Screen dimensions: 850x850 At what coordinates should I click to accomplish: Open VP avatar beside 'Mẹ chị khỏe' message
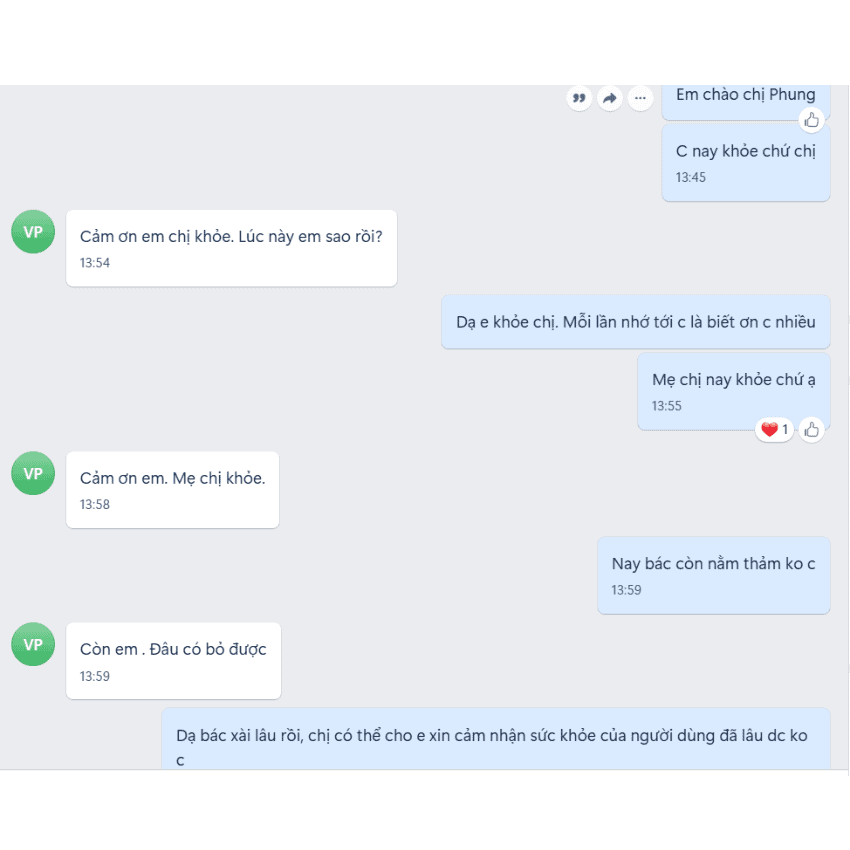coord(33,473)
